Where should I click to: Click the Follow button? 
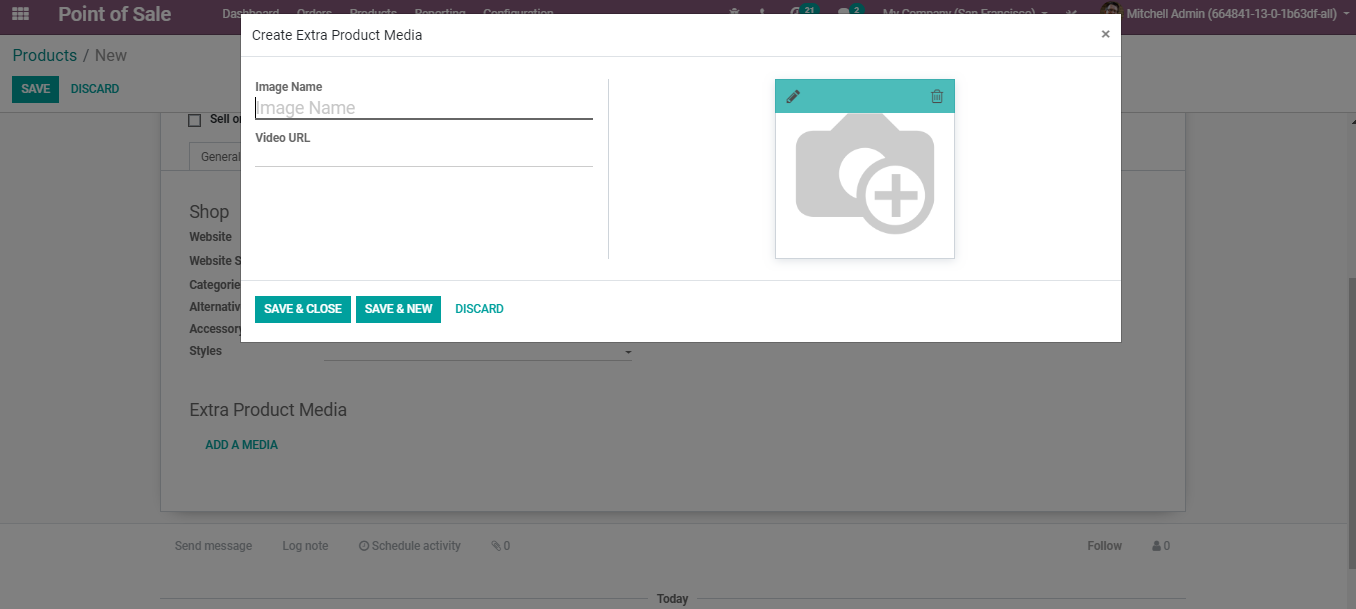pos(1105,546)
